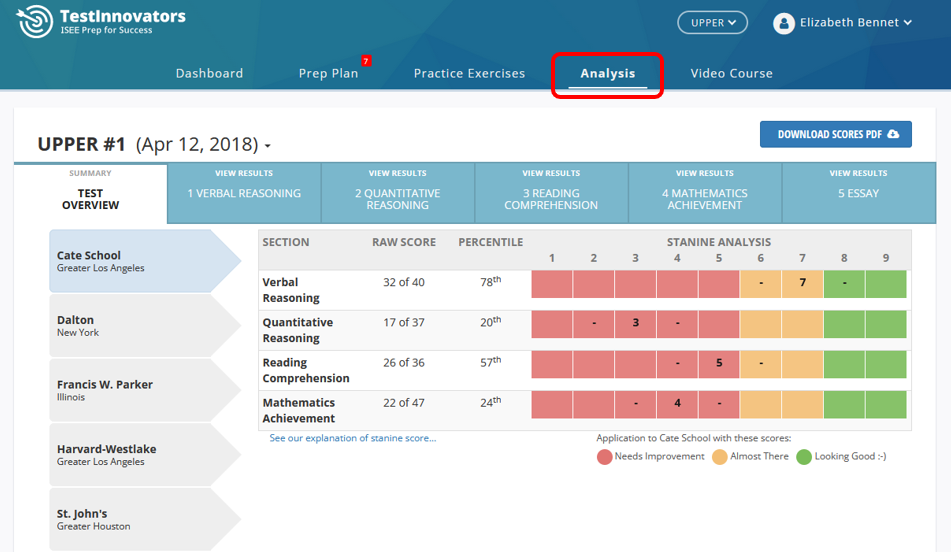
Task: Open the Video Course tab
Action: [731, 73]
